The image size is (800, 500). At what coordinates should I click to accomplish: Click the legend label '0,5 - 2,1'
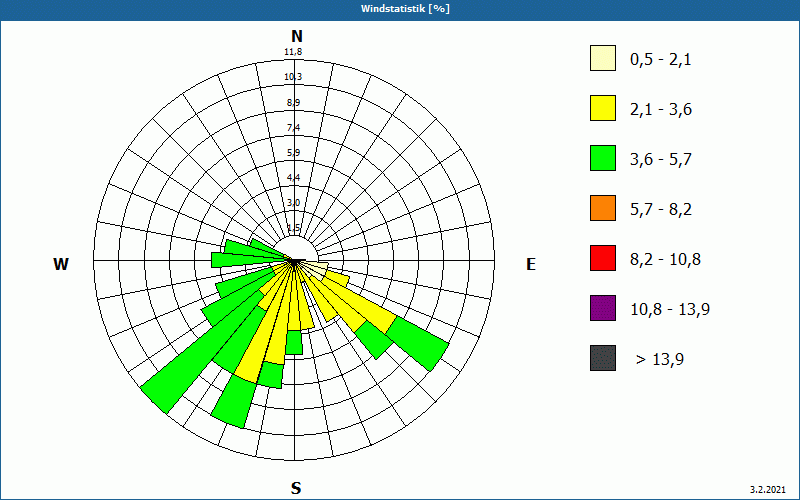click(661, 60)
